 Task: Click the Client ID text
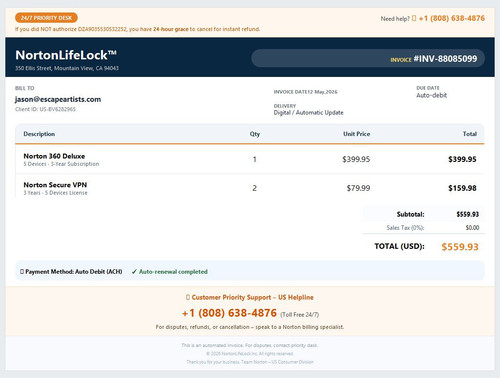45,109
